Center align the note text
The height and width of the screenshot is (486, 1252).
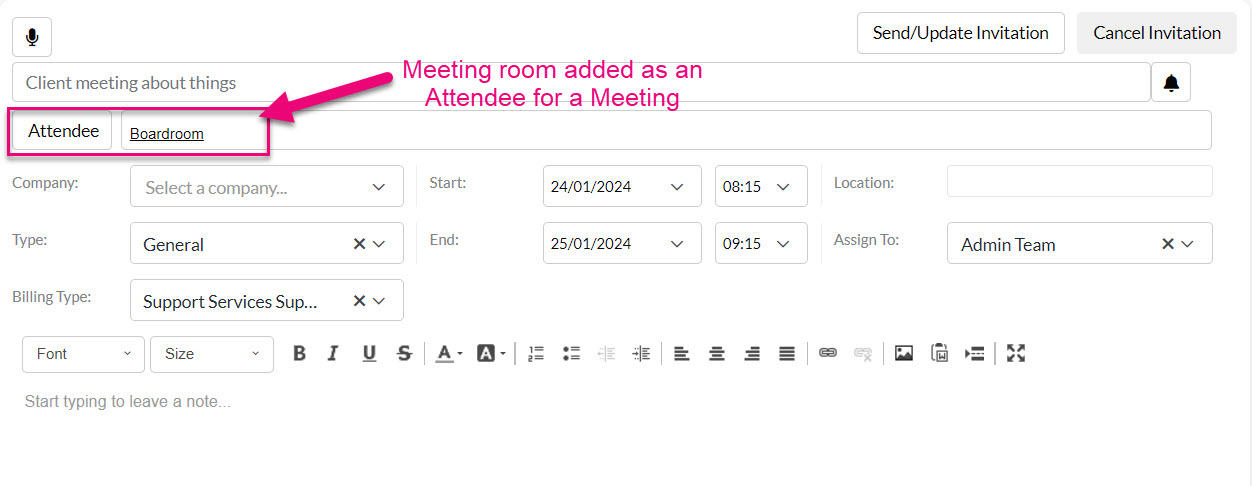click(x=717, y=353)
